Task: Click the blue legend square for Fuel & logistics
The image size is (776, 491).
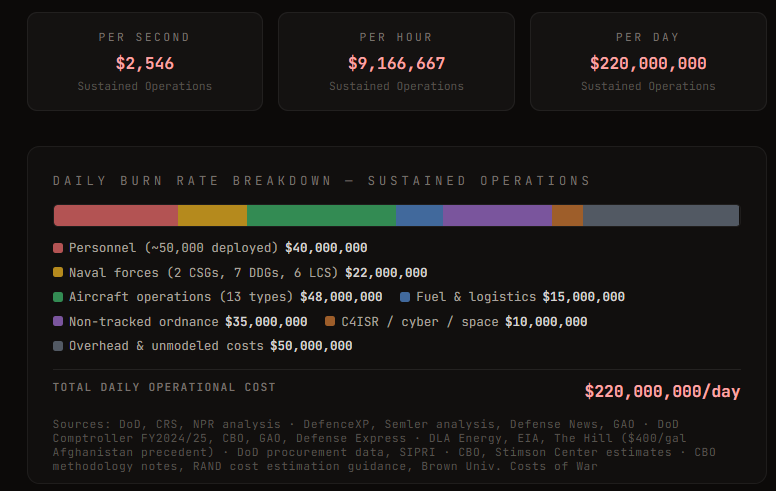Action: tap(405, 297)
